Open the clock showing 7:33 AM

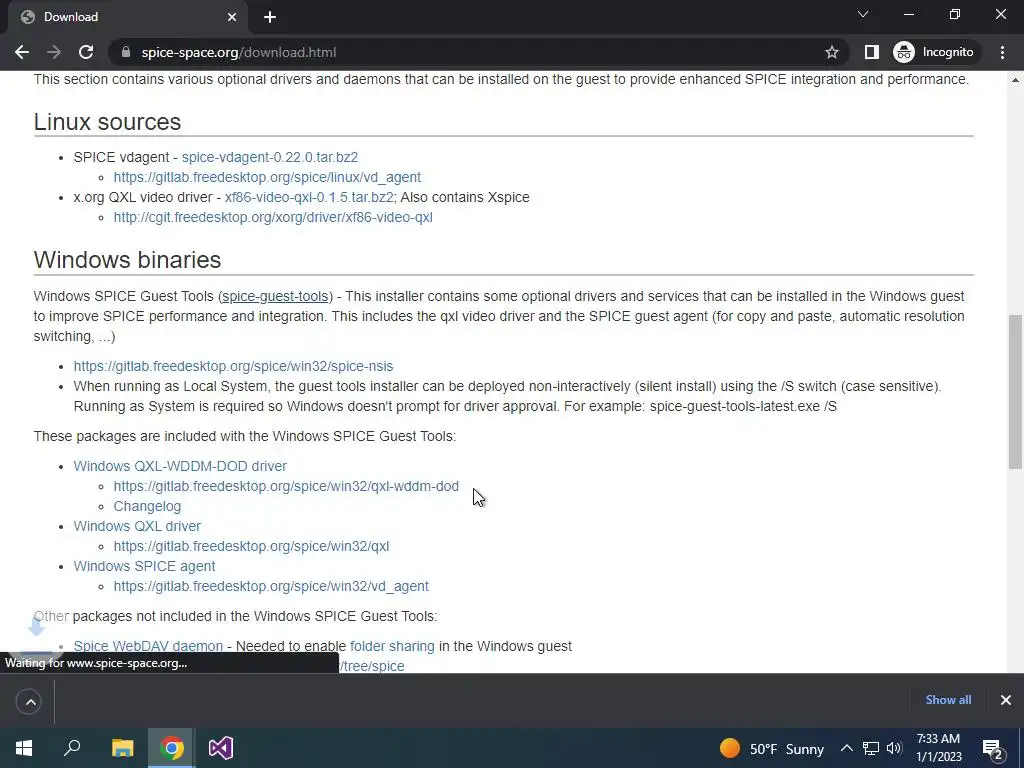[x=938, y=748]
